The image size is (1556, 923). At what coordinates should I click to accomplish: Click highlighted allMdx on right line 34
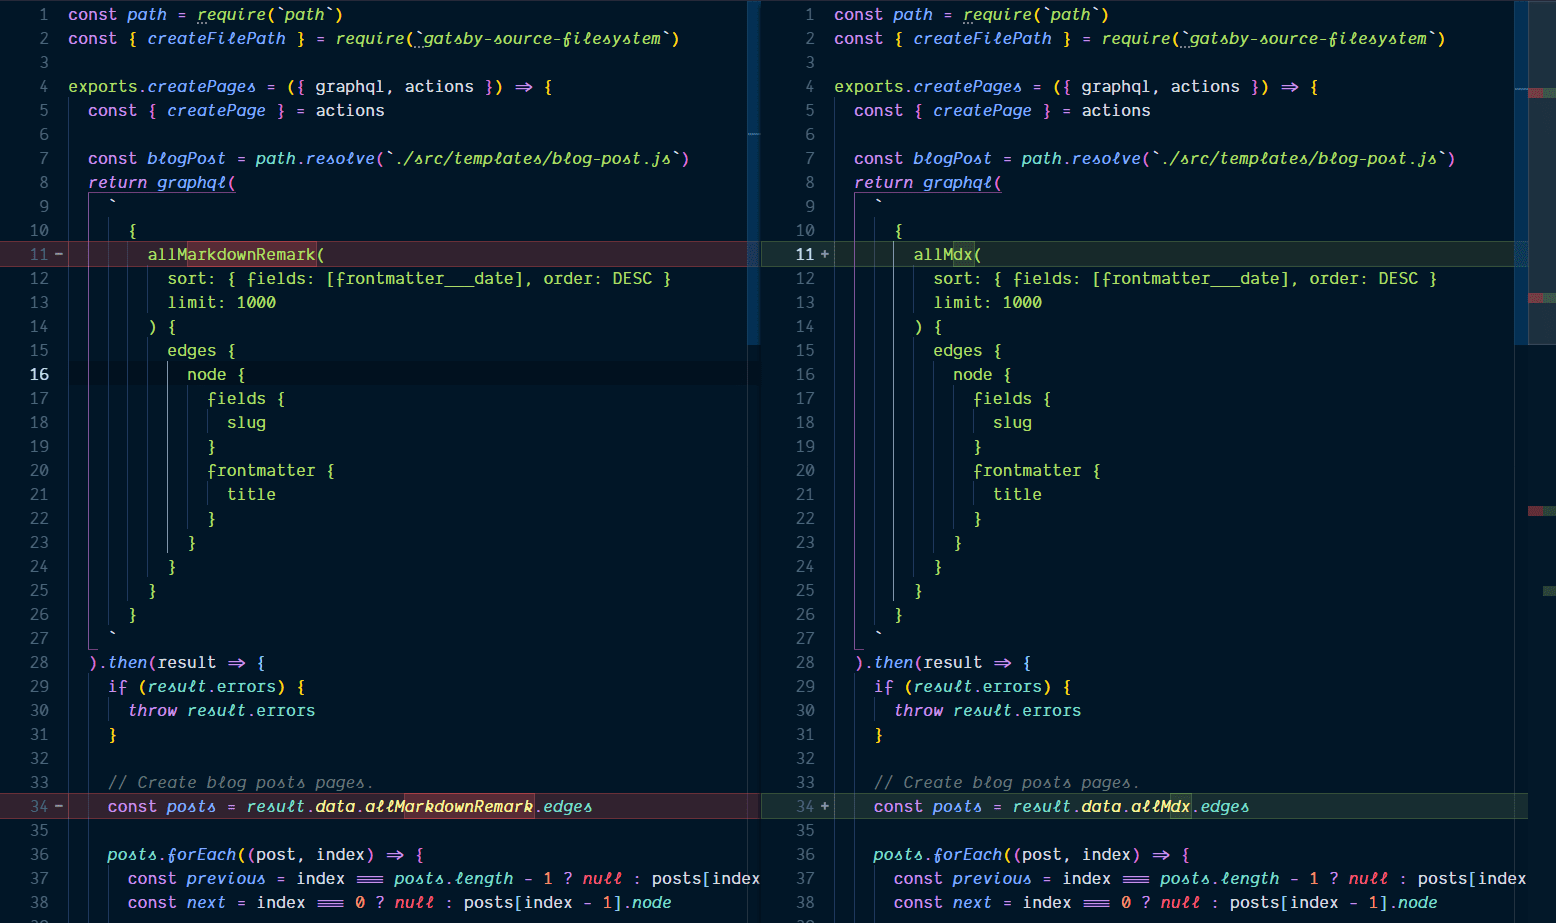pyautogui.click(x=1161, y=806)
